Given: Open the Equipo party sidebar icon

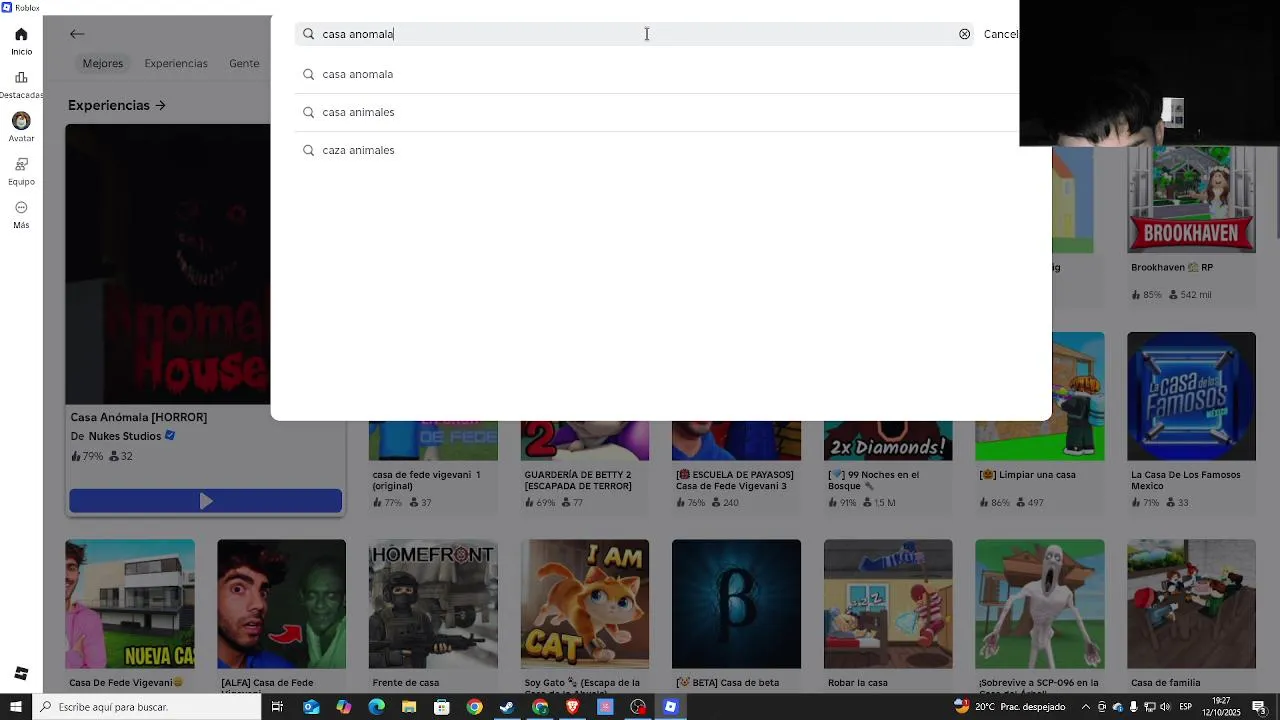Looking at the screenshot, I should point(21,164).
